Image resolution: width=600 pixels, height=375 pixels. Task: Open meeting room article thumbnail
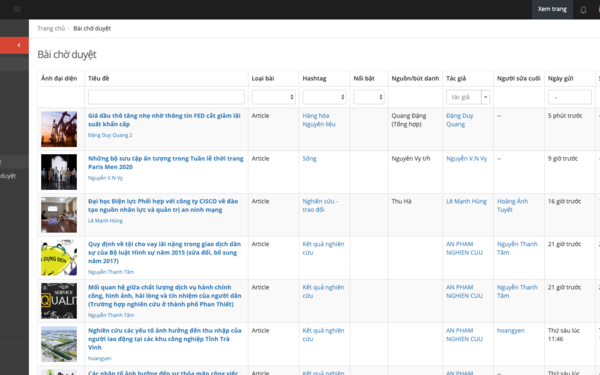(59, 215)
